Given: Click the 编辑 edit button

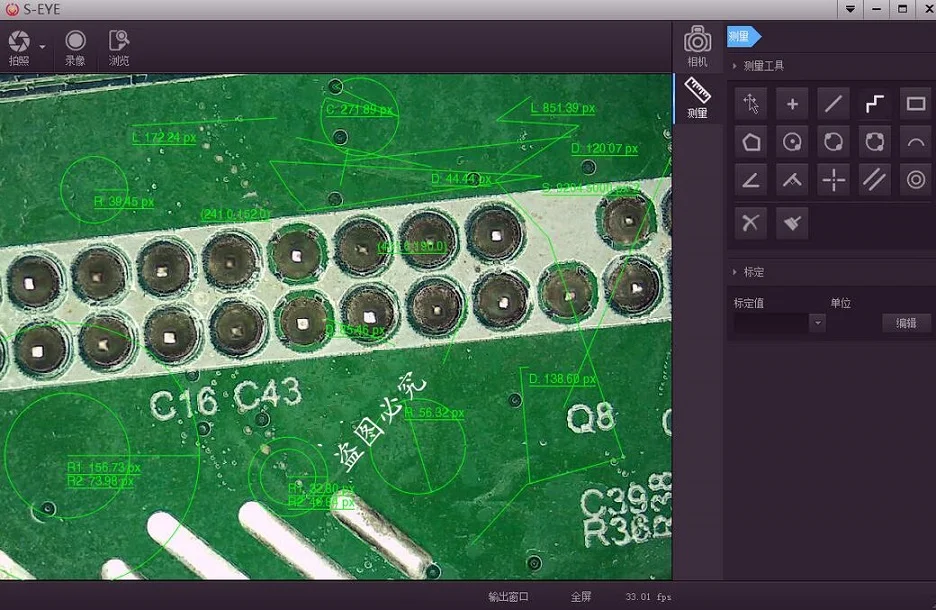Looking at the screenshot, I should pyautogui.click(x=906, y=323).
